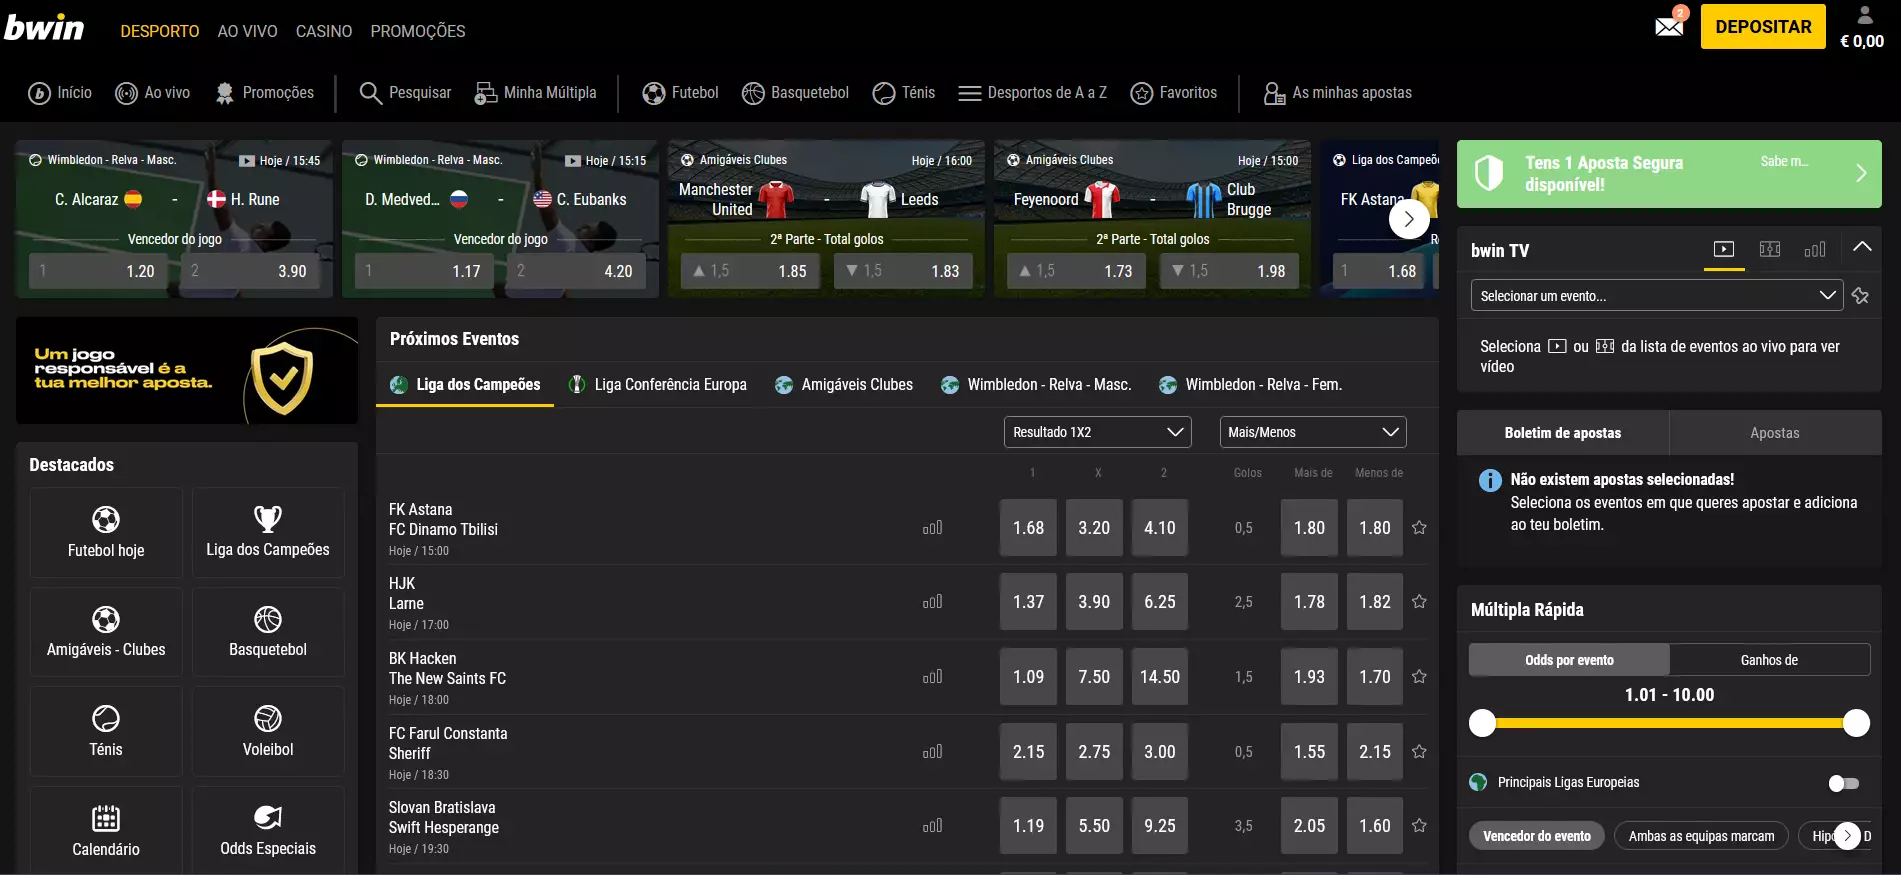1901x875 pixels.
Task: Show more Múltipla Rápida filter chips
Action: 1847,836
